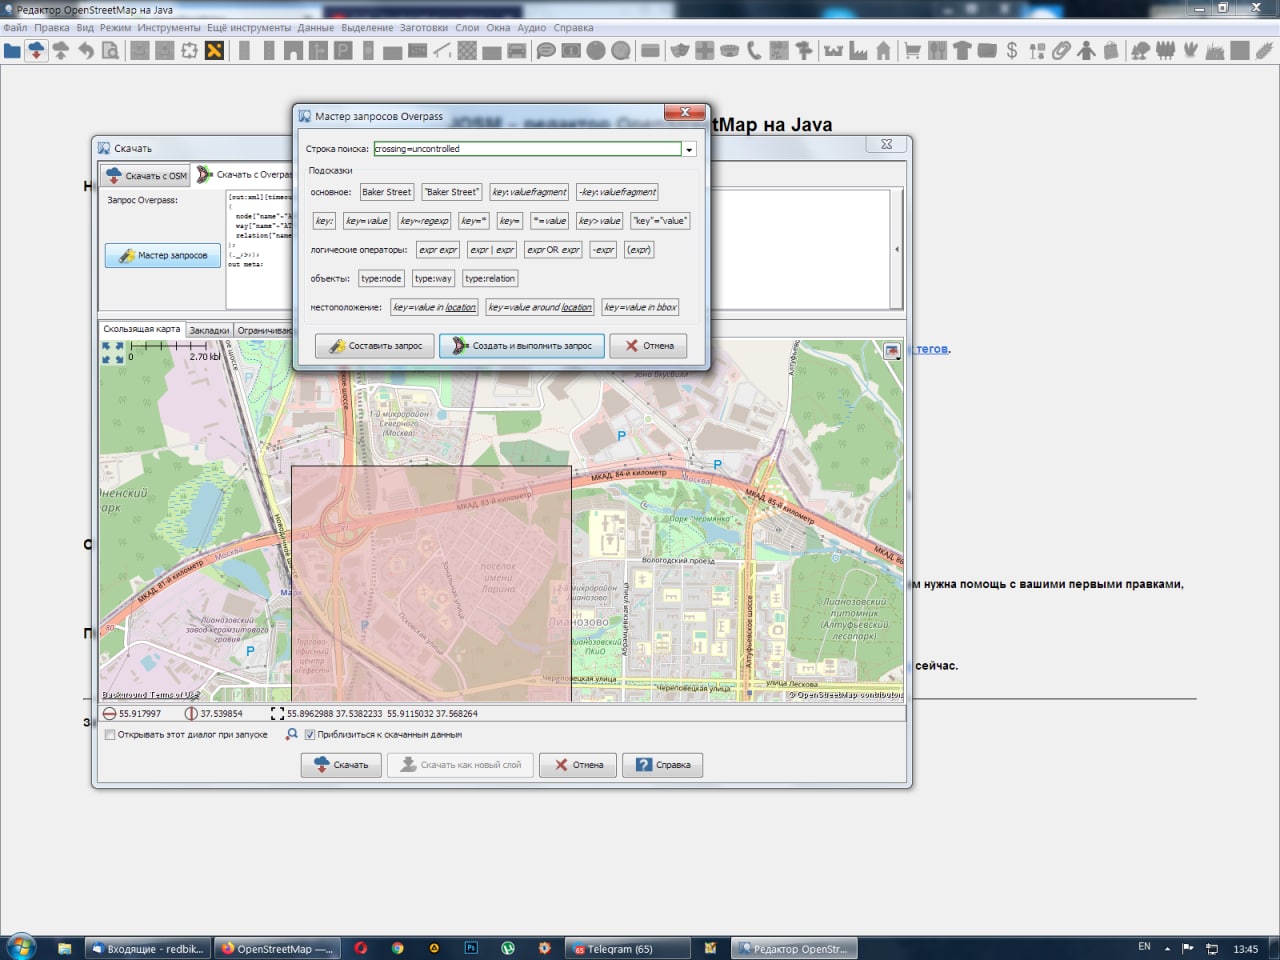Click the 'key=value' hint button
The width and height of the screenshot is (1280, 960).
click(x=366, y=221)
